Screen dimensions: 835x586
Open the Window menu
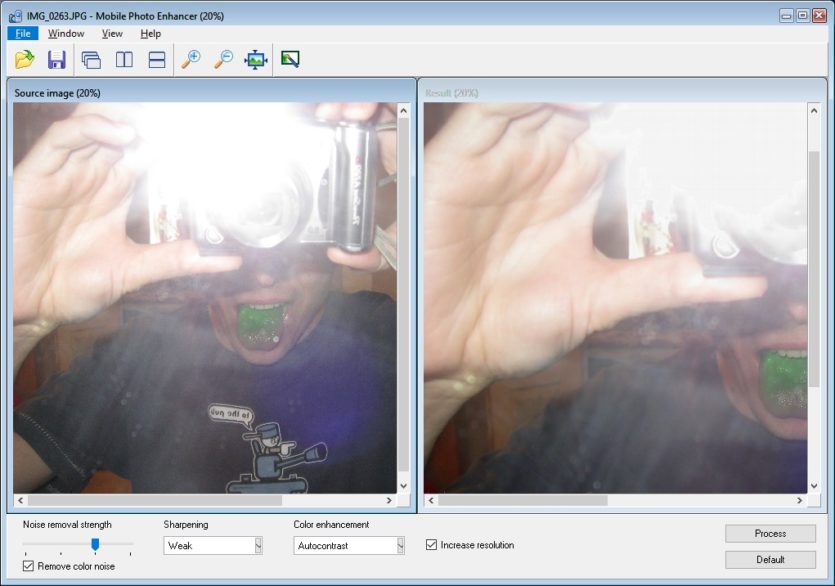tap(66, 34)
